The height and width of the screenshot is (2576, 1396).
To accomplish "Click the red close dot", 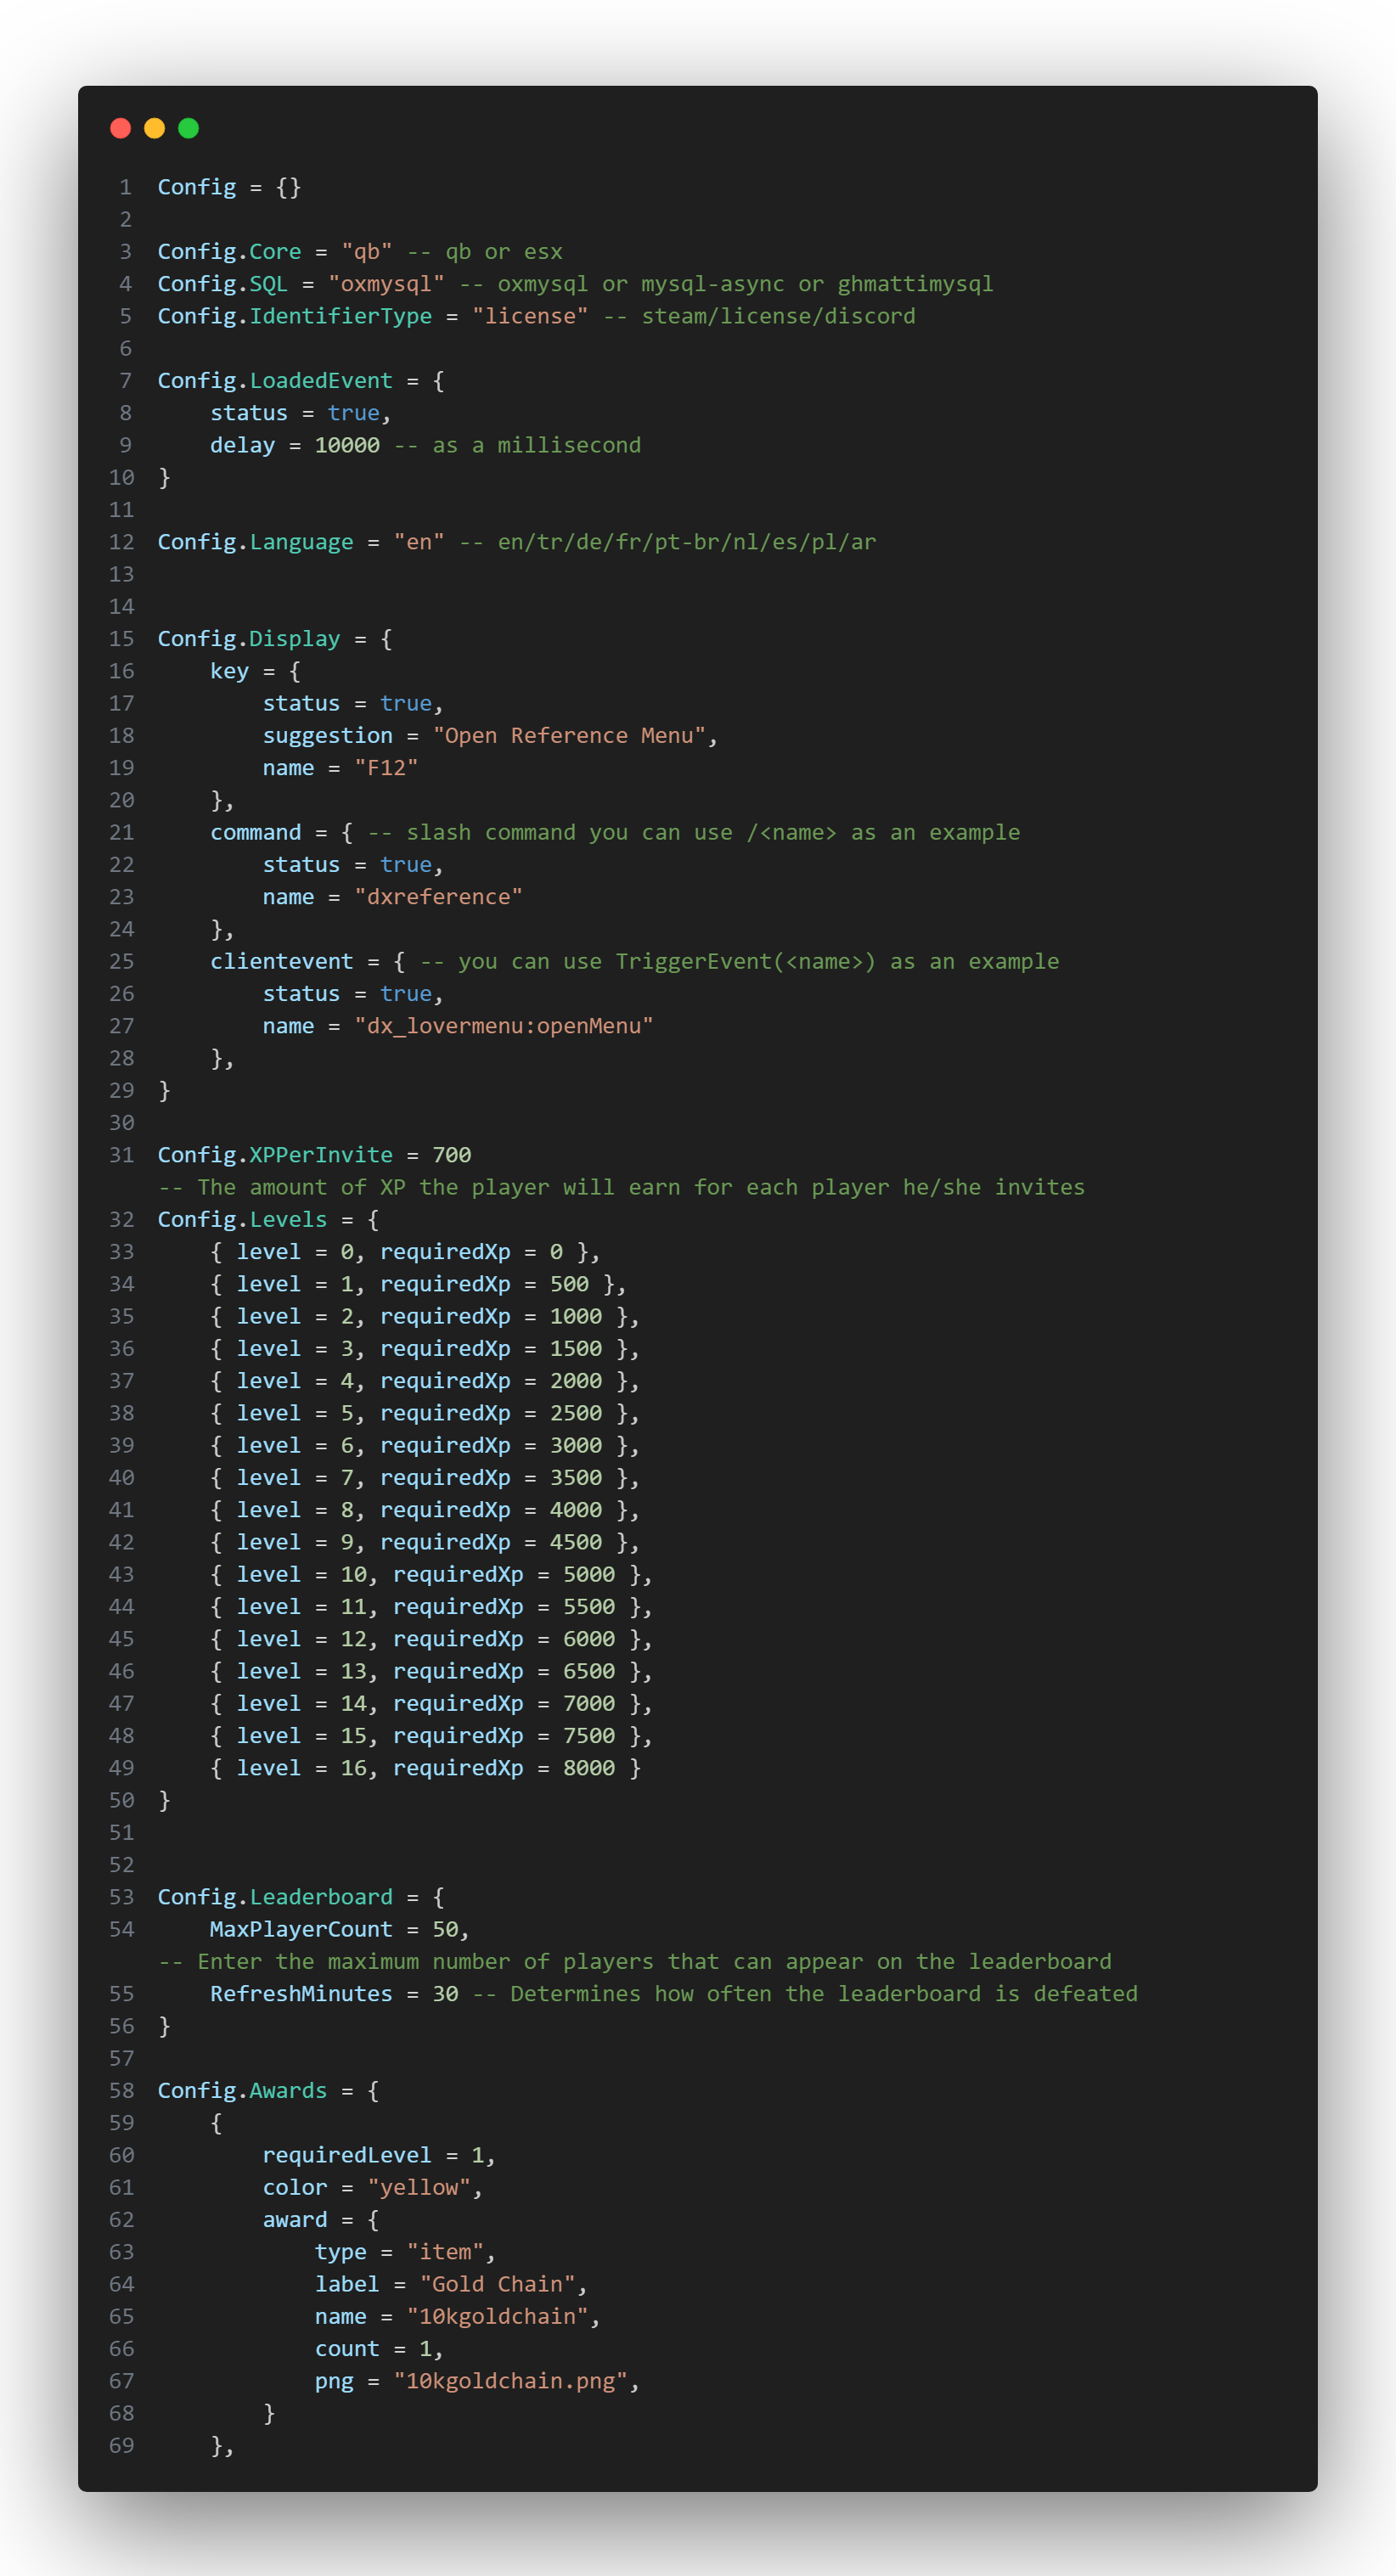I will pyautogui.click(x=120, y=128).
